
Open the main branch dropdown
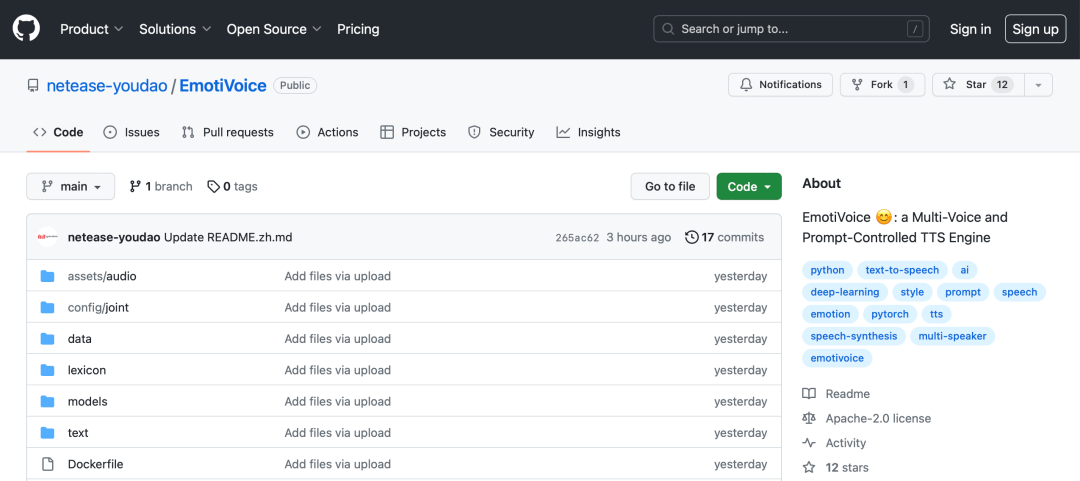(x=71, y=187)
